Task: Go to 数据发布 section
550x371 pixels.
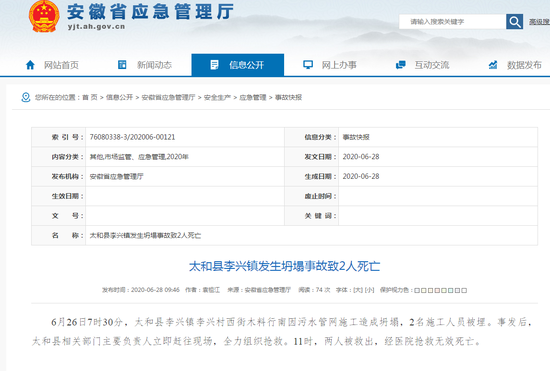Action: click(x=516, y=65)
